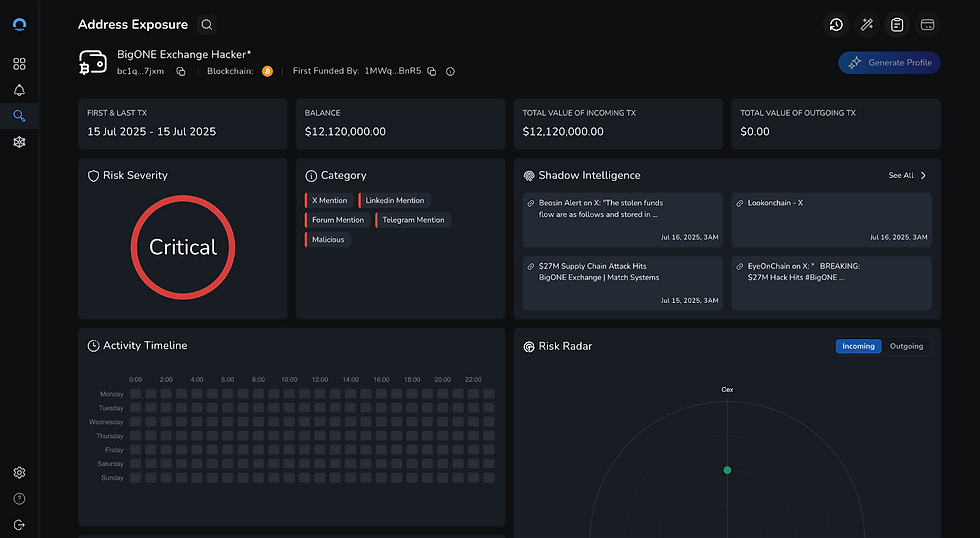Image resolution: width=980 pixels, height=538 pixels.
Task: Click the card icon at top right
Action: pos(928,24)
